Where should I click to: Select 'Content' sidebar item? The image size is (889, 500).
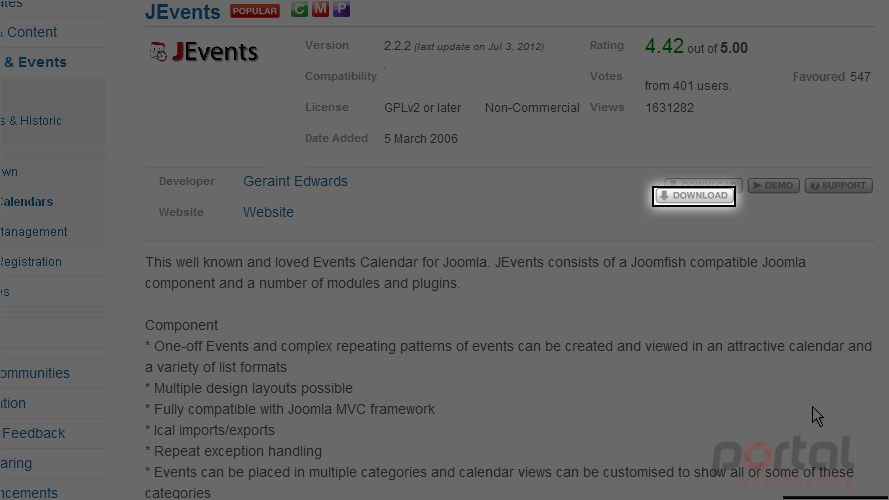(x=32, y=32)
